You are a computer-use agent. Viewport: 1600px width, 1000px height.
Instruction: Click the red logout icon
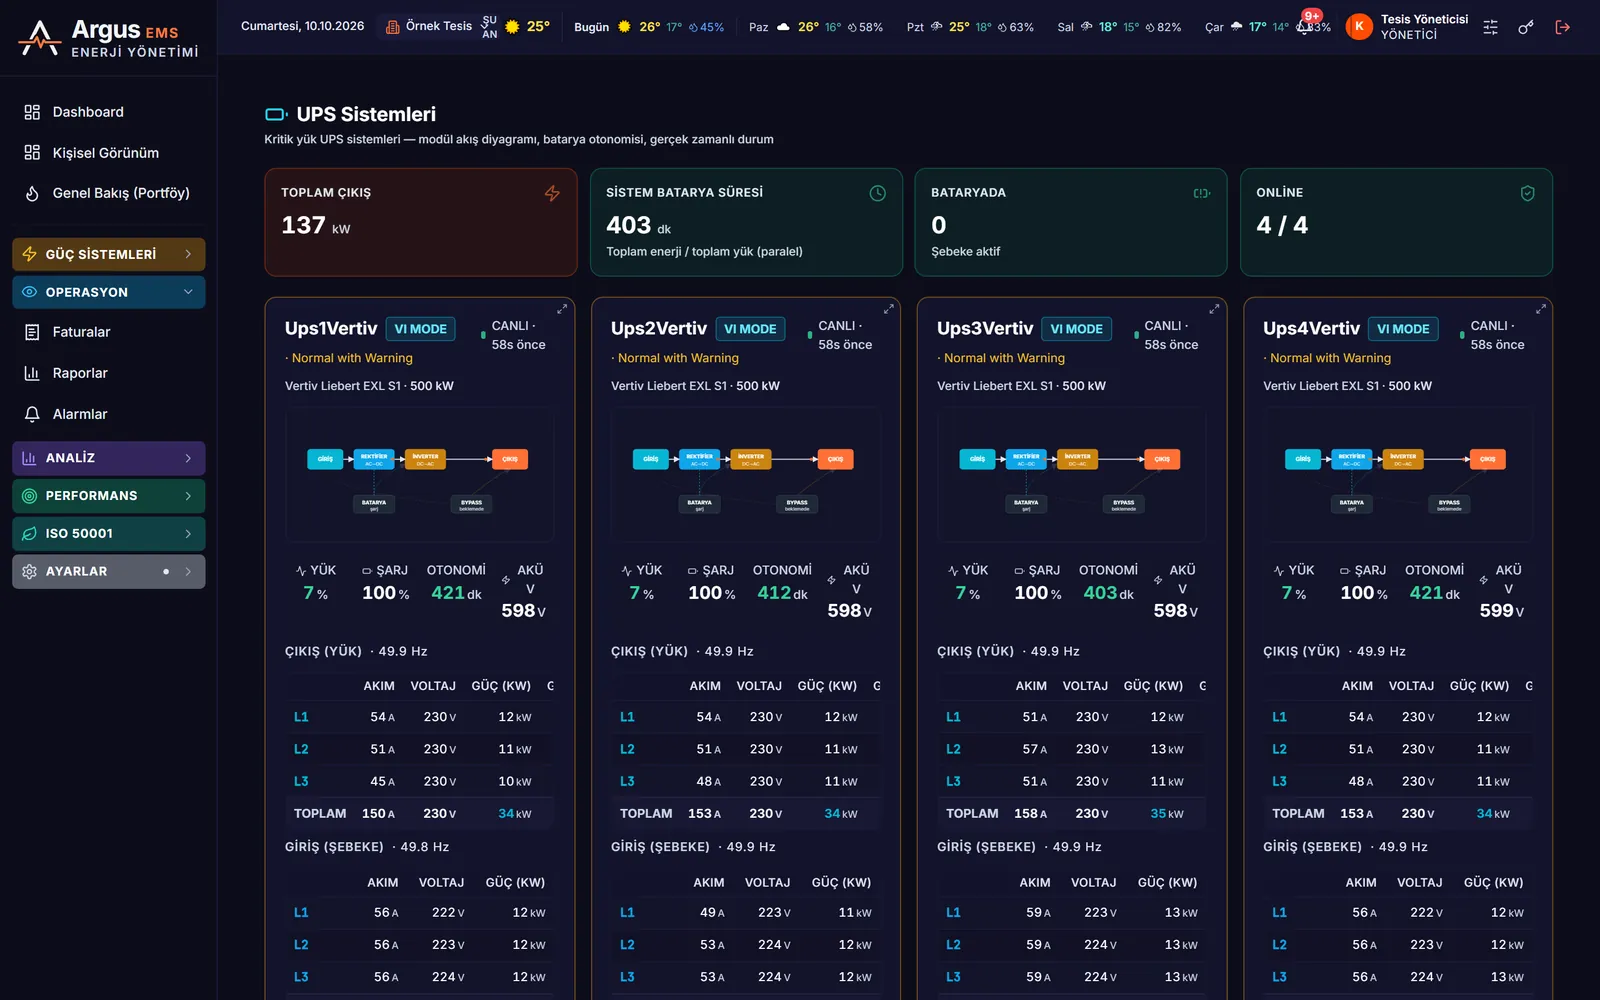point(1562,27)
